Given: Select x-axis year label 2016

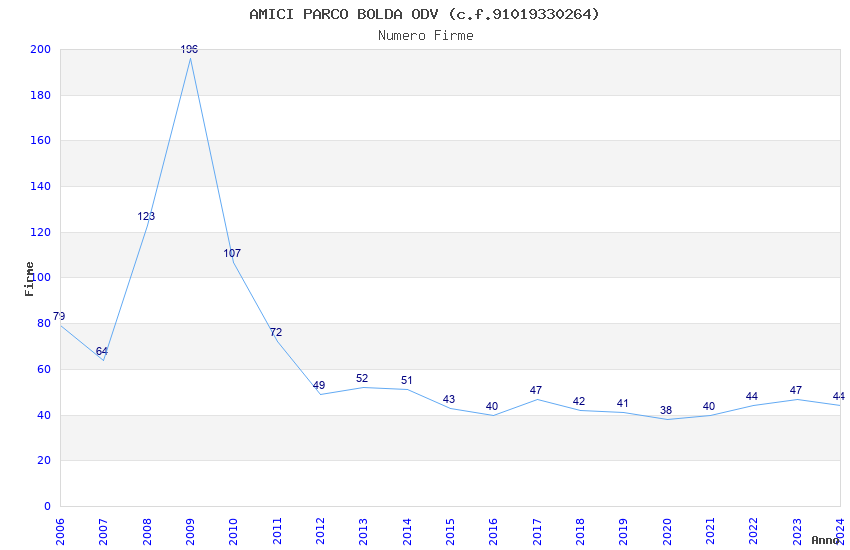Looking at the screenshot, I should coord(493,532).
